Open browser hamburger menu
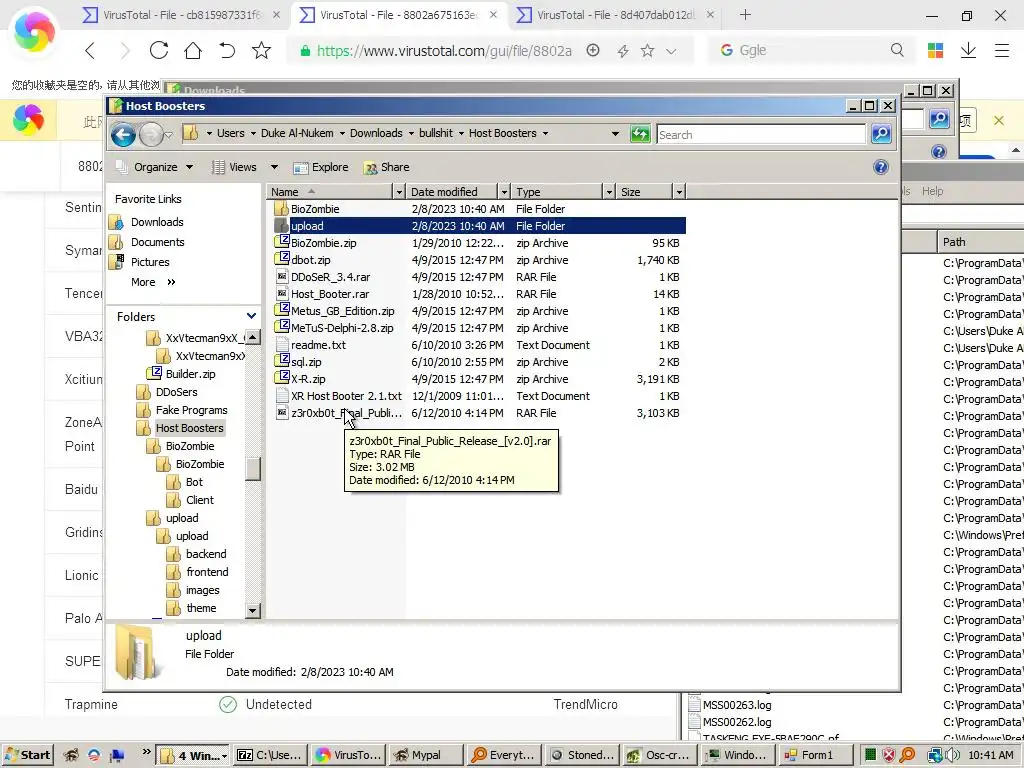Viewport: 1024px width, 768px height. point(1002,50)
